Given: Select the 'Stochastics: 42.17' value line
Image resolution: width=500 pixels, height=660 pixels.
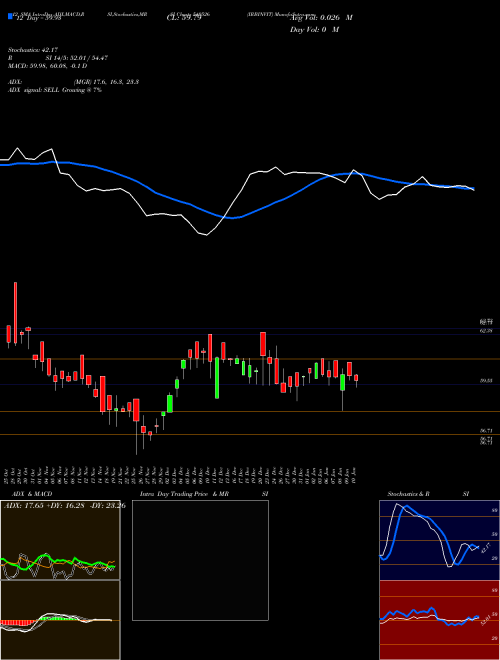Looking at the screenshot, I should click(32, 50).
